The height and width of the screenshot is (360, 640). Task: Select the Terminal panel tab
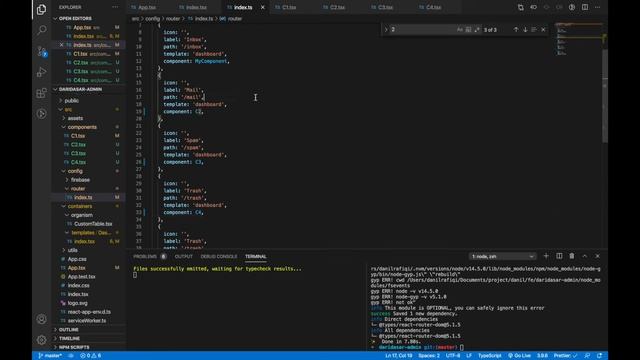(256, 256)
